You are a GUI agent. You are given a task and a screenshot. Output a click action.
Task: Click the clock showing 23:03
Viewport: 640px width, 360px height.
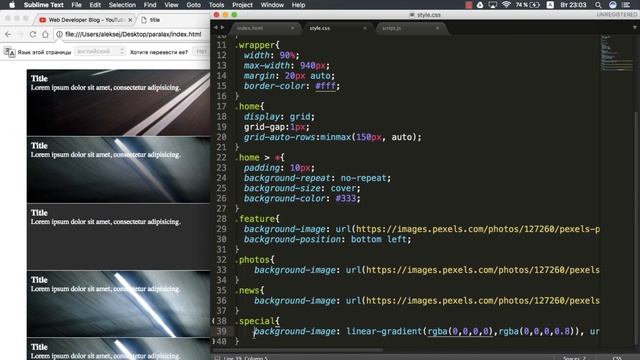[x=573, y=5]
